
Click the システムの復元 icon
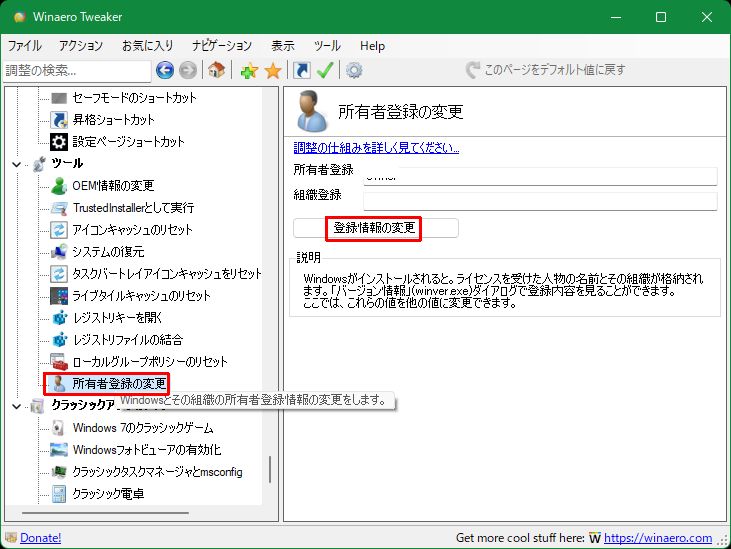[59, 252]
